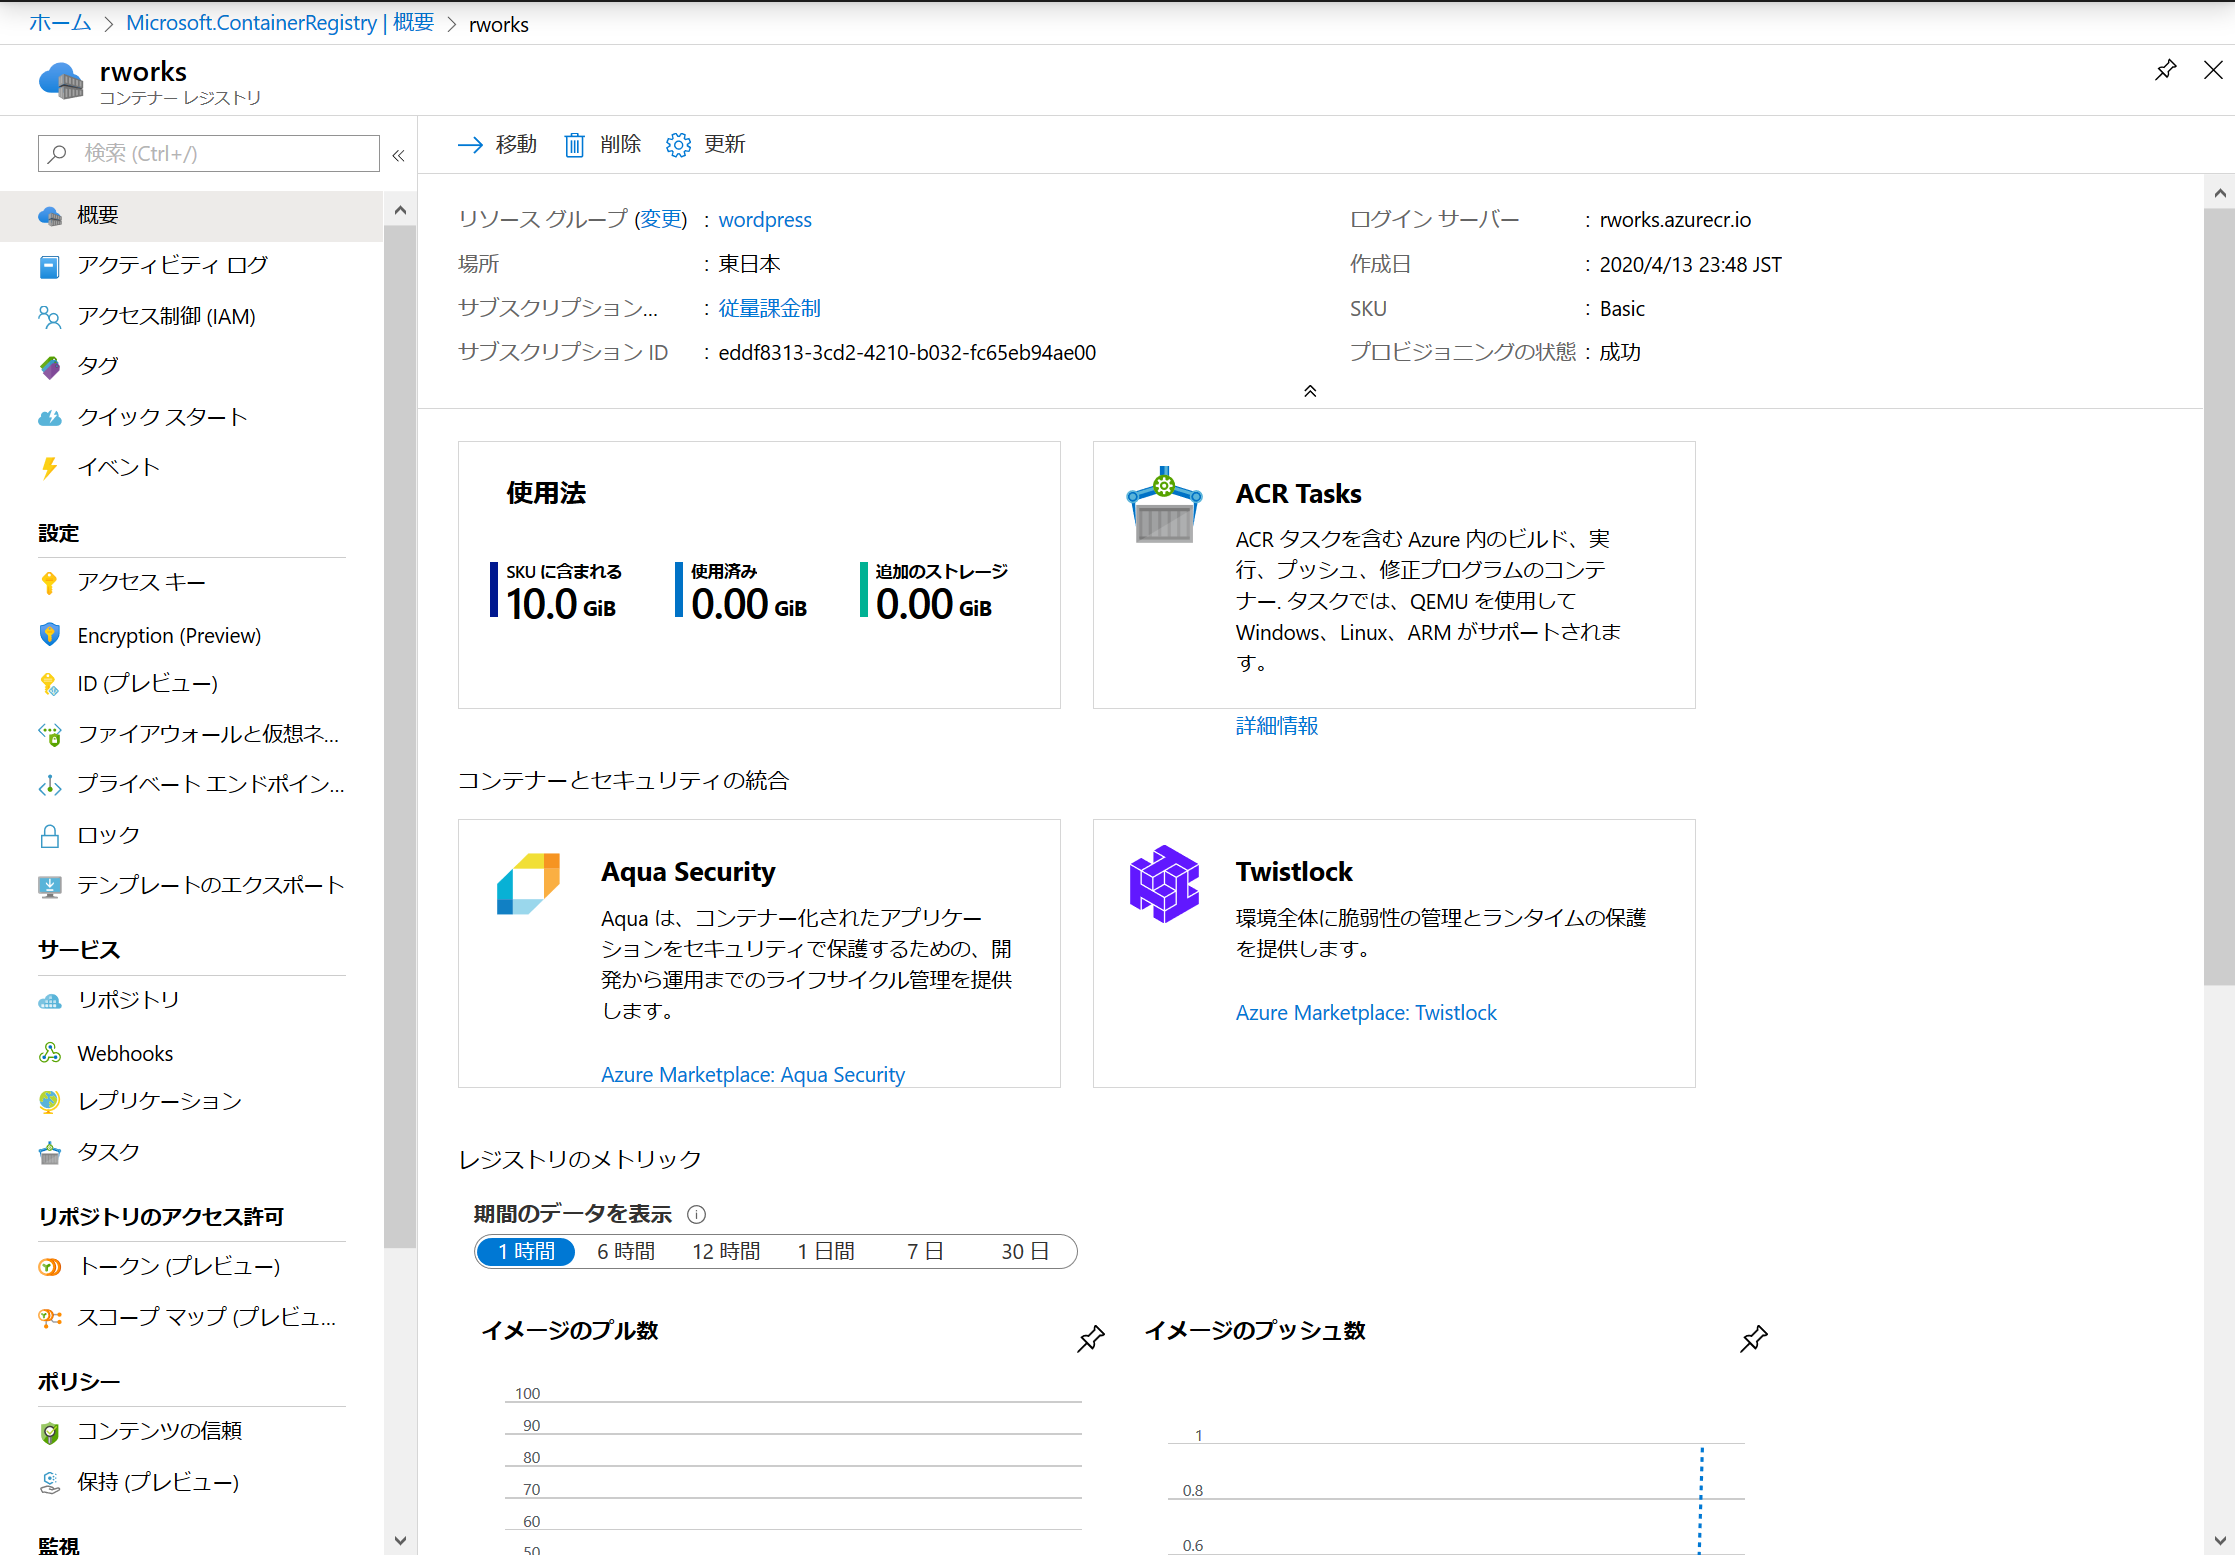The width and height of the screenshot is (2235, 1555).
Task: Click the クイック スタート sidebar icon
Action: click(x=49, y=418)
